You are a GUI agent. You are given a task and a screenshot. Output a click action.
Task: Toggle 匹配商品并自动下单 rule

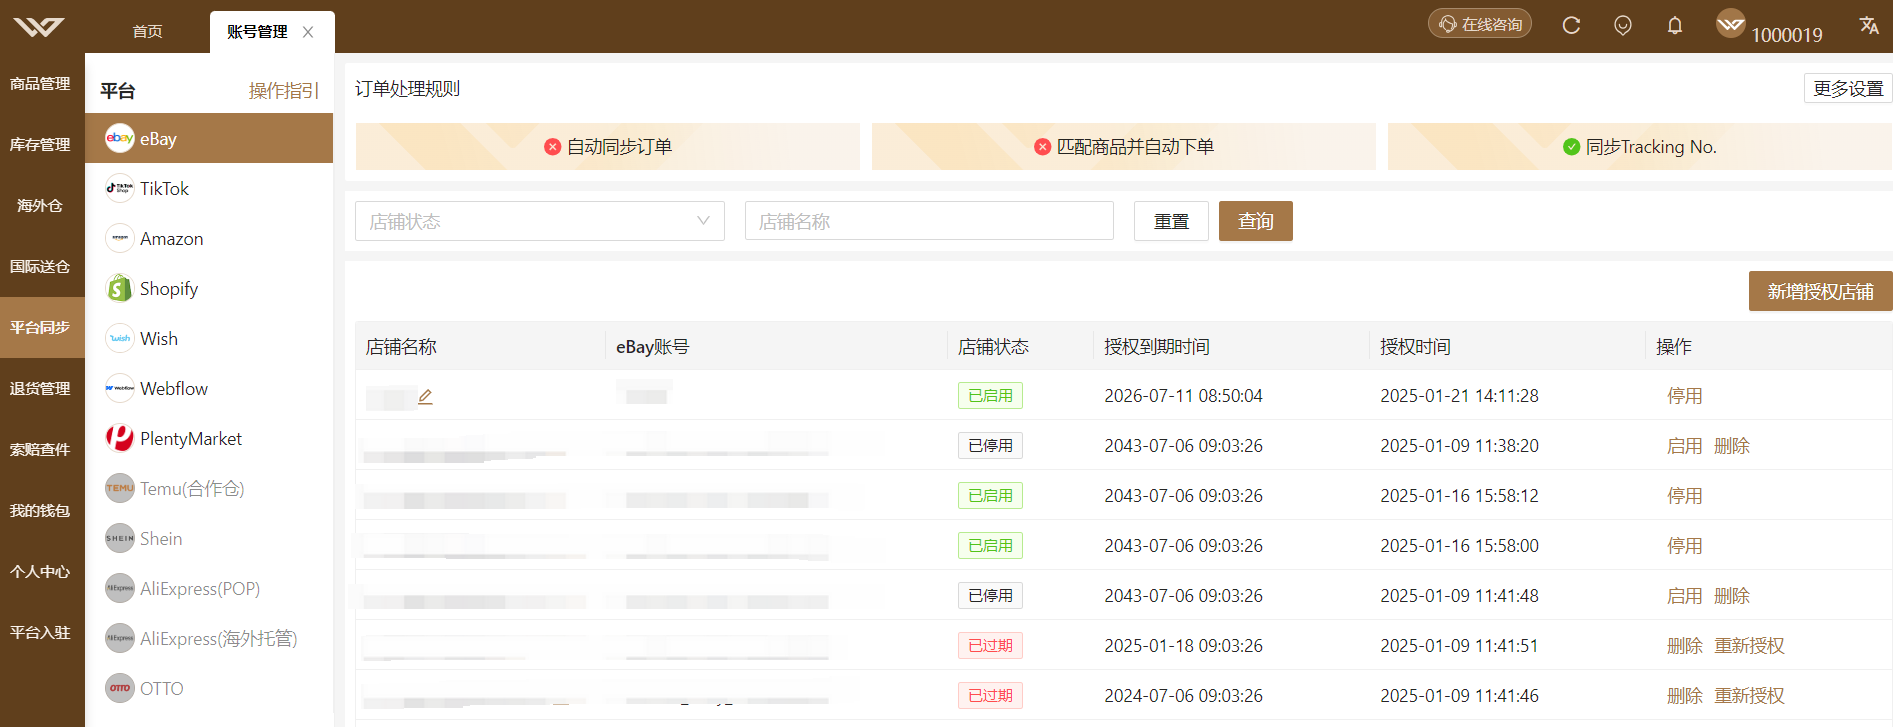[1124, 147]
